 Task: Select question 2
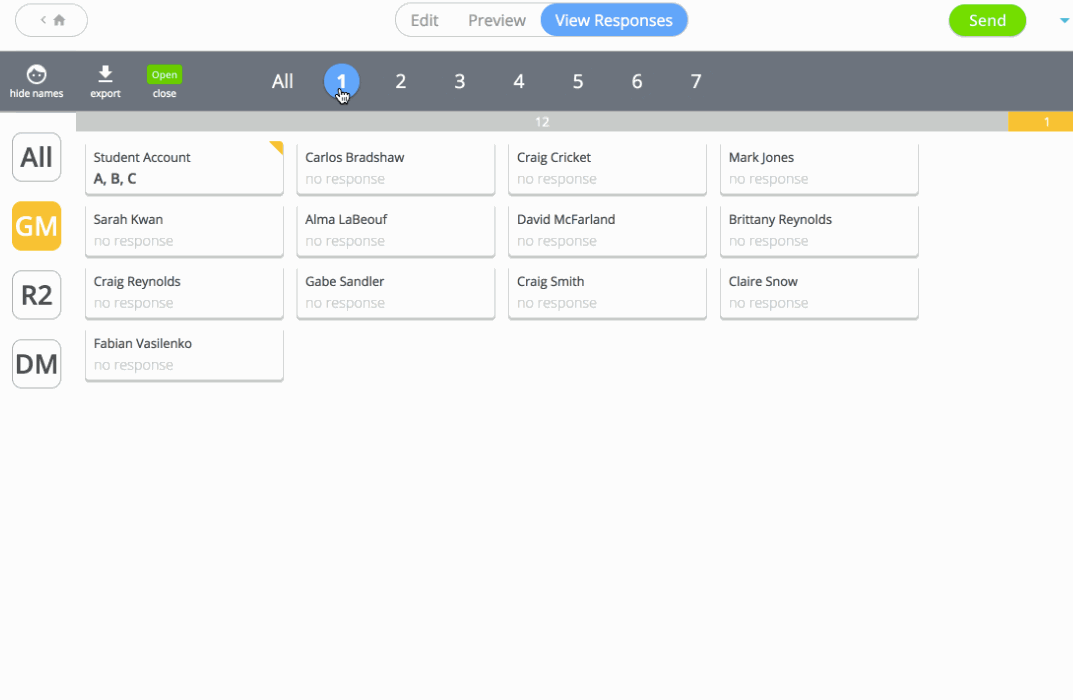(x=400, y=81)
